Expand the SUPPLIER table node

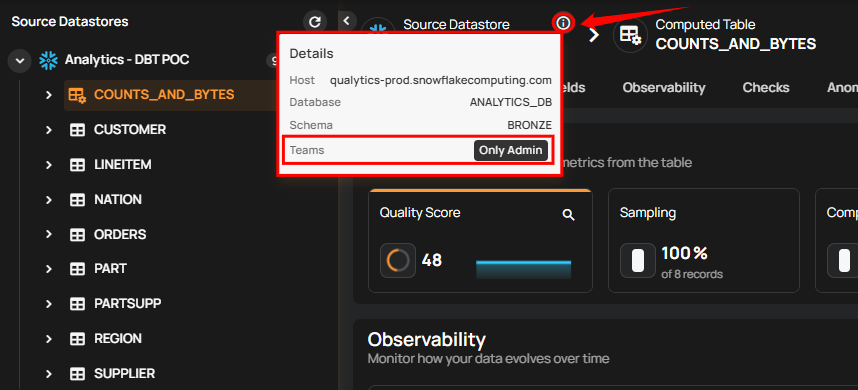pos(49,374)
